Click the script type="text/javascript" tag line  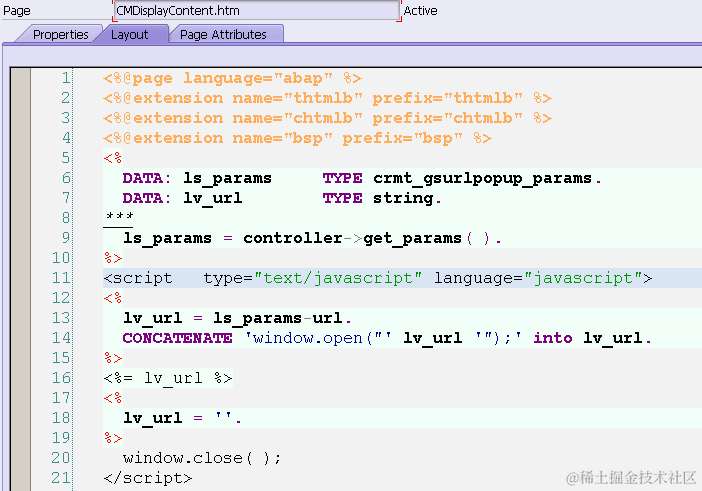coord(377,278)
